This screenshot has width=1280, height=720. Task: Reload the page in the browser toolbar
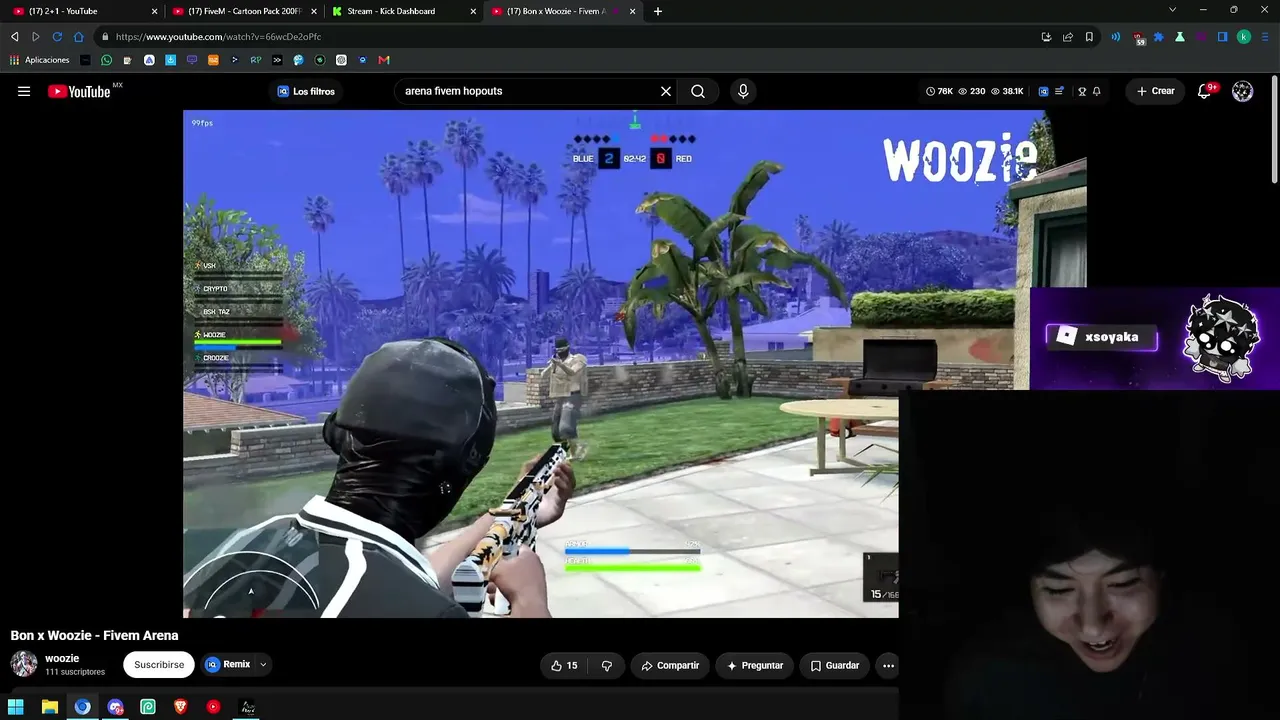[x=57, y=37]
